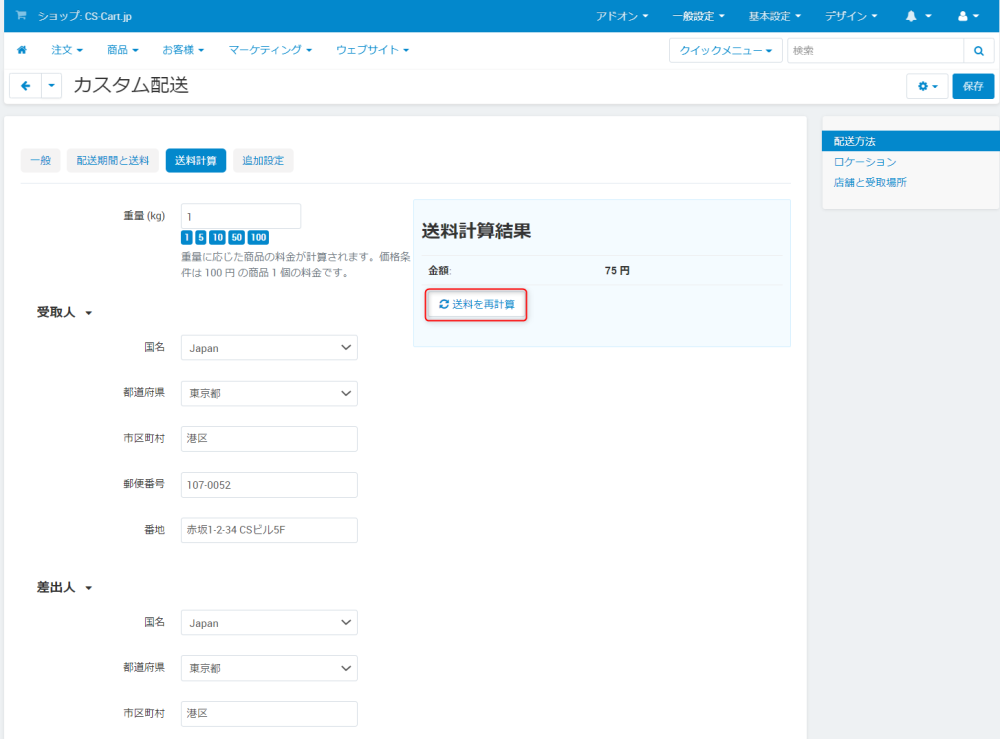Go to the home dashboard icon
This screenshot has height=739, width=1000.
[22, 50]
